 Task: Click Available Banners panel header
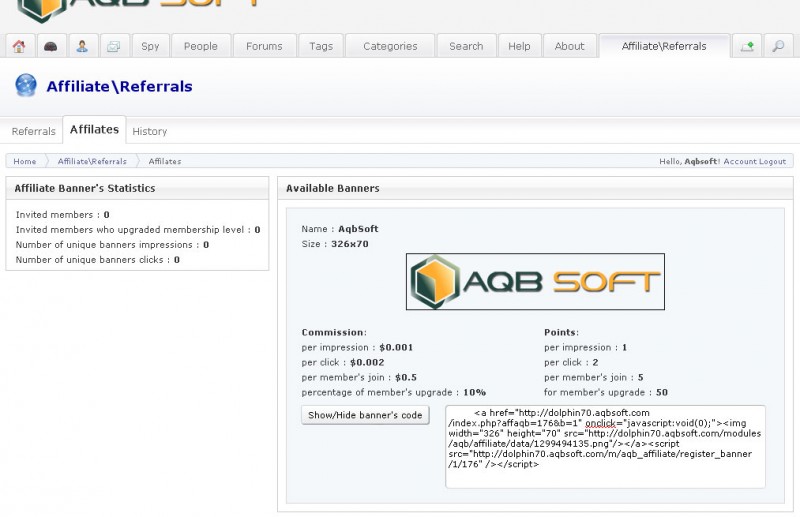tap(535, 188)
